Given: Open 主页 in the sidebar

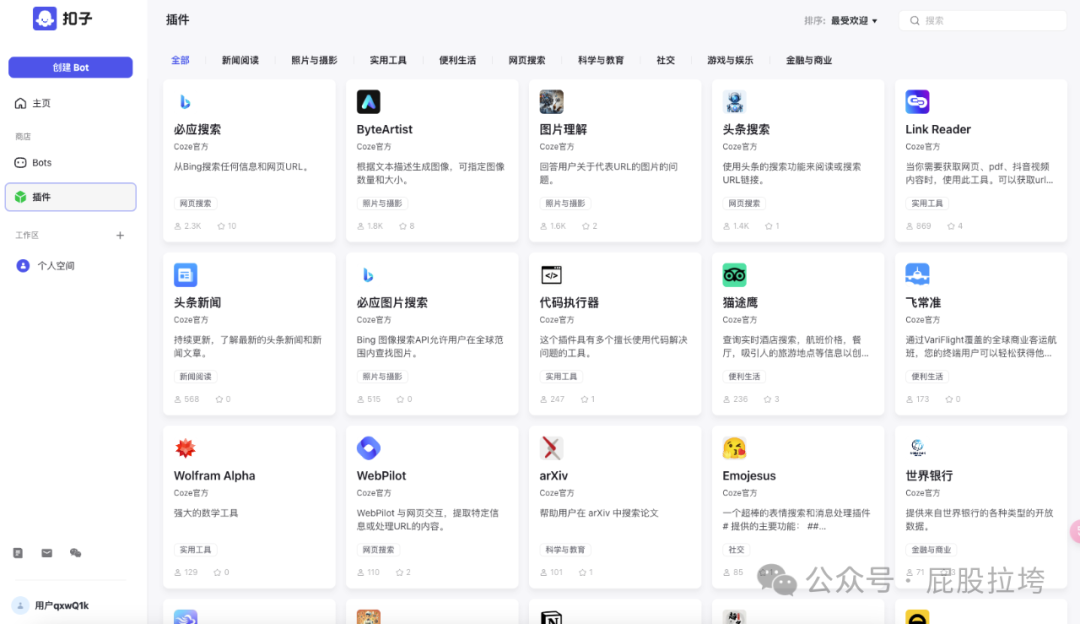Looking at the screenshot, I should pyautogui.click(x=70, y=103).
